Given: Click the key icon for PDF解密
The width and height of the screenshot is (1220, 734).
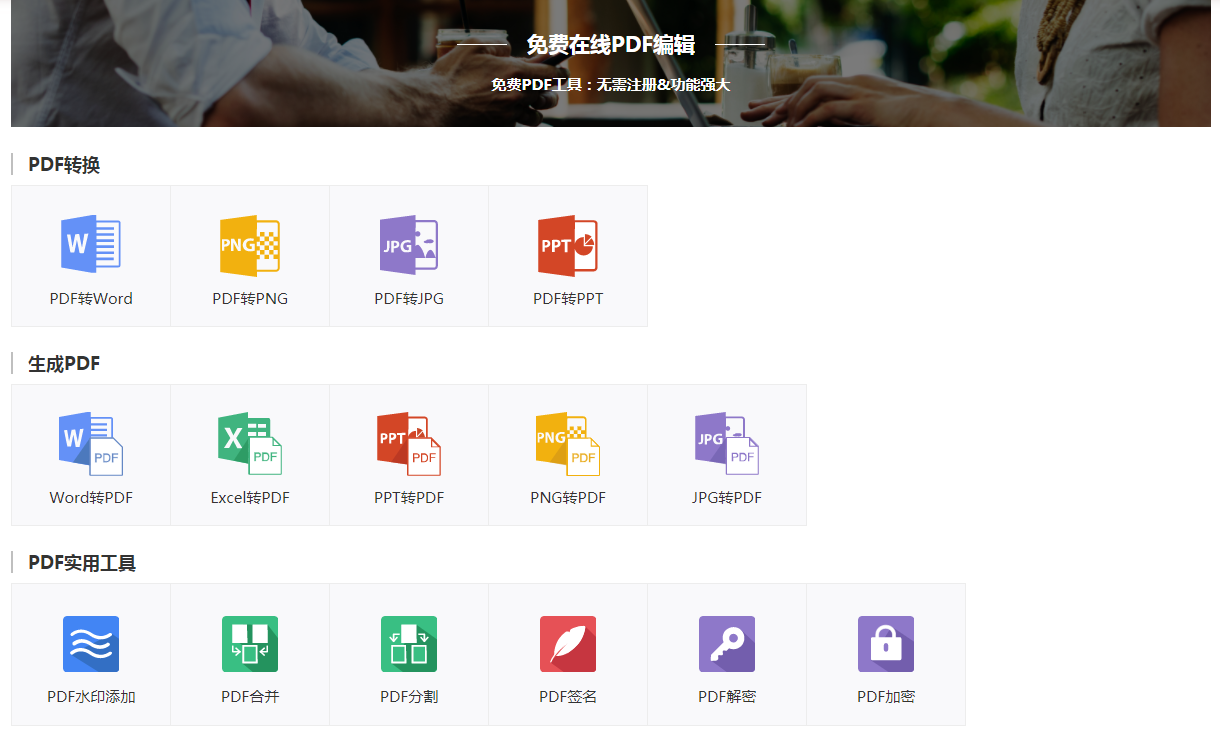Looking at the screenshot, I should (x=727, y=644).
